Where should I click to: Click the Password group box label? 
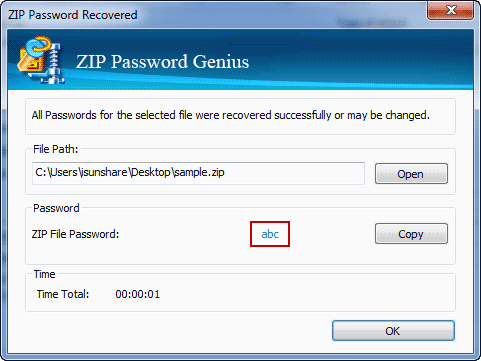pyautogui.click(x=56, y=208)
